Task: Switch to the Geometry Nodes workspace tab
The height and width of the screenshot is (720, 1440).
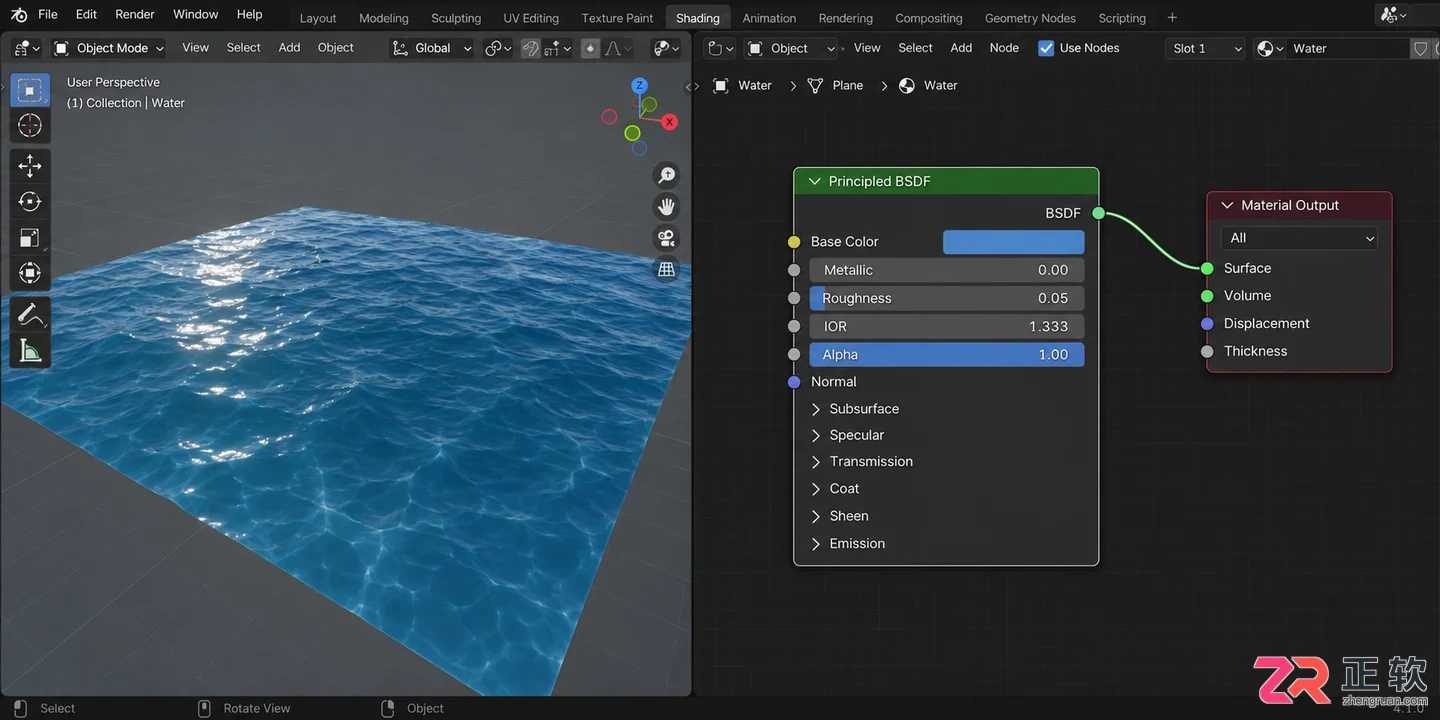Action: [x=1030, y=18]
